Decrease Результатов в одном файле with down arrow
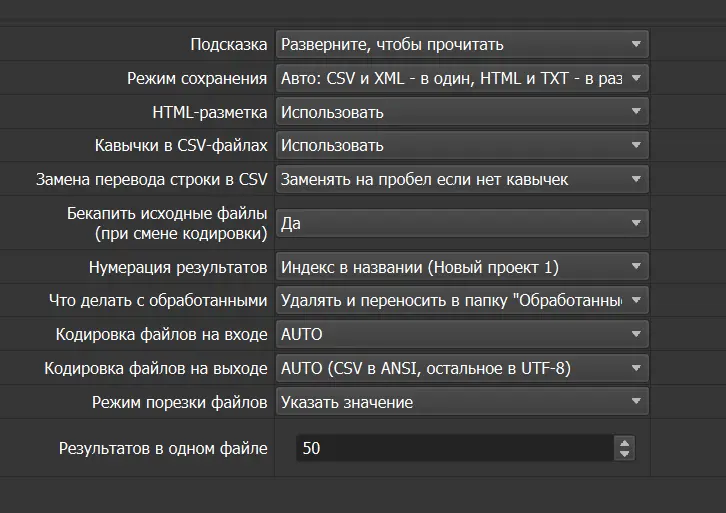Image resolution: width=726 pixels, height=513 pixels. pos(626,454)
